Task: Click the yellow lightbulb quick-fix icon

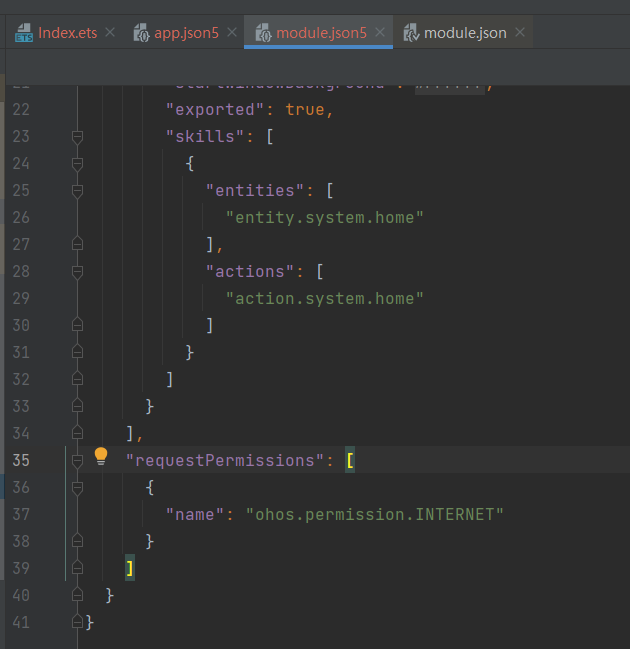Action: point(101,456)
